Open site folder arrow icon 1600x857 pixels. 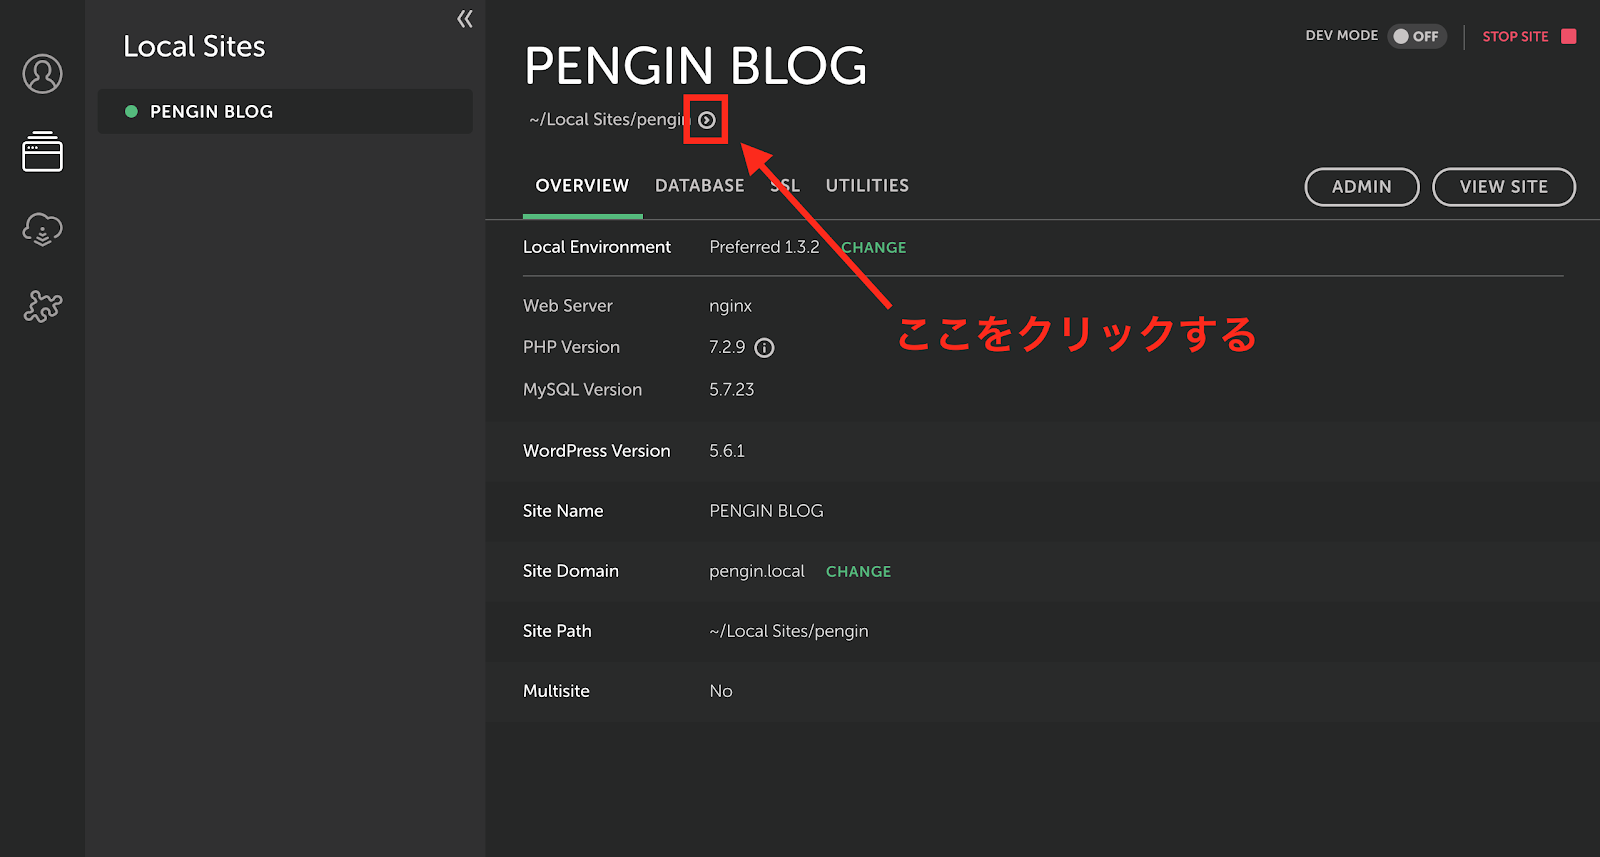pos(707,120)
